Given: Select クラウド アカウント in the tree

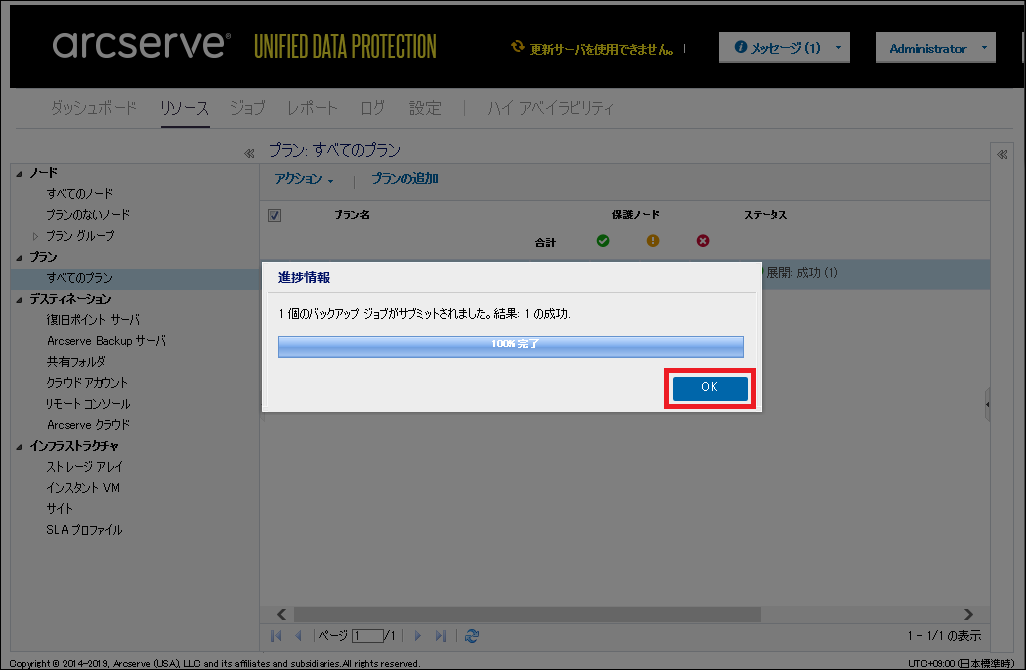Looking at the screenshot, I should [x=87, y=383].
